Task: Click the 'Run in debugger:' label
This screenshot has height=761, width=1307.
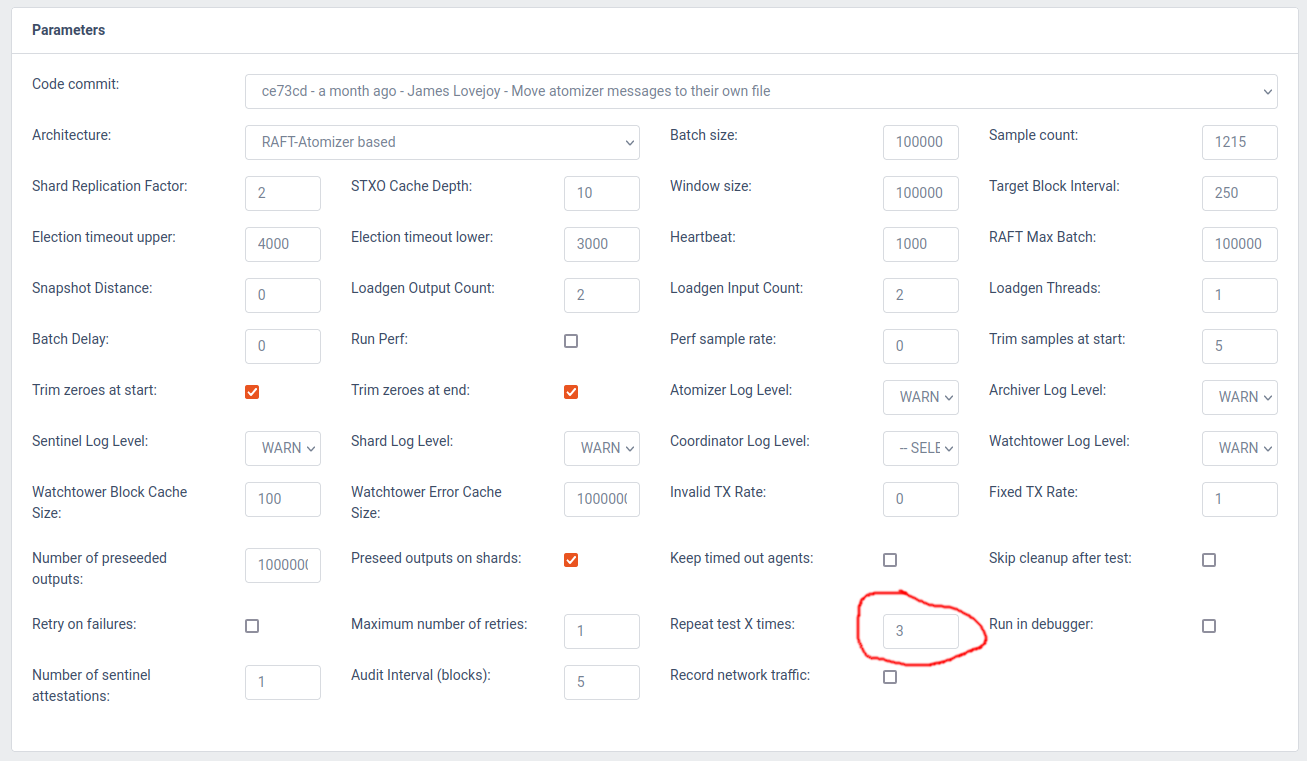Action: coord(1041,624)
